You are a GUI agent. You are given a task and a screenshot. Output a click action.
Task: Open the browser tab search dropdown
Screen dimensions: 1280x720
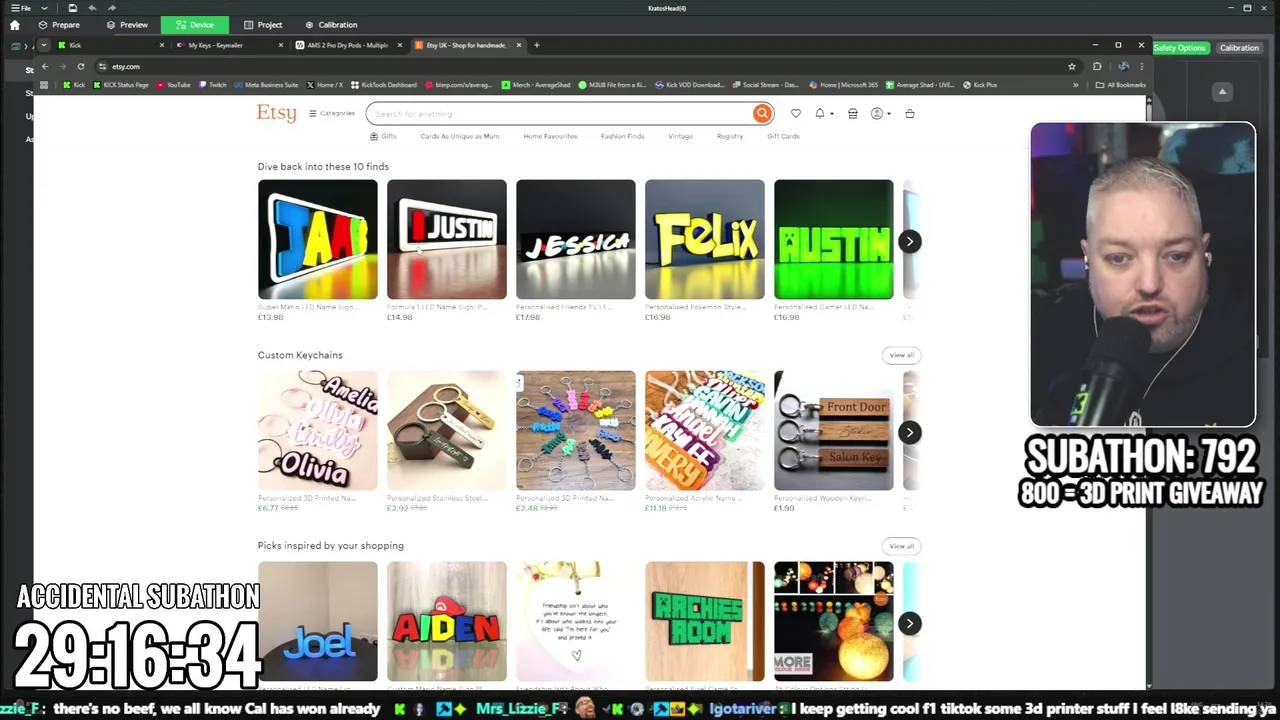44,45
